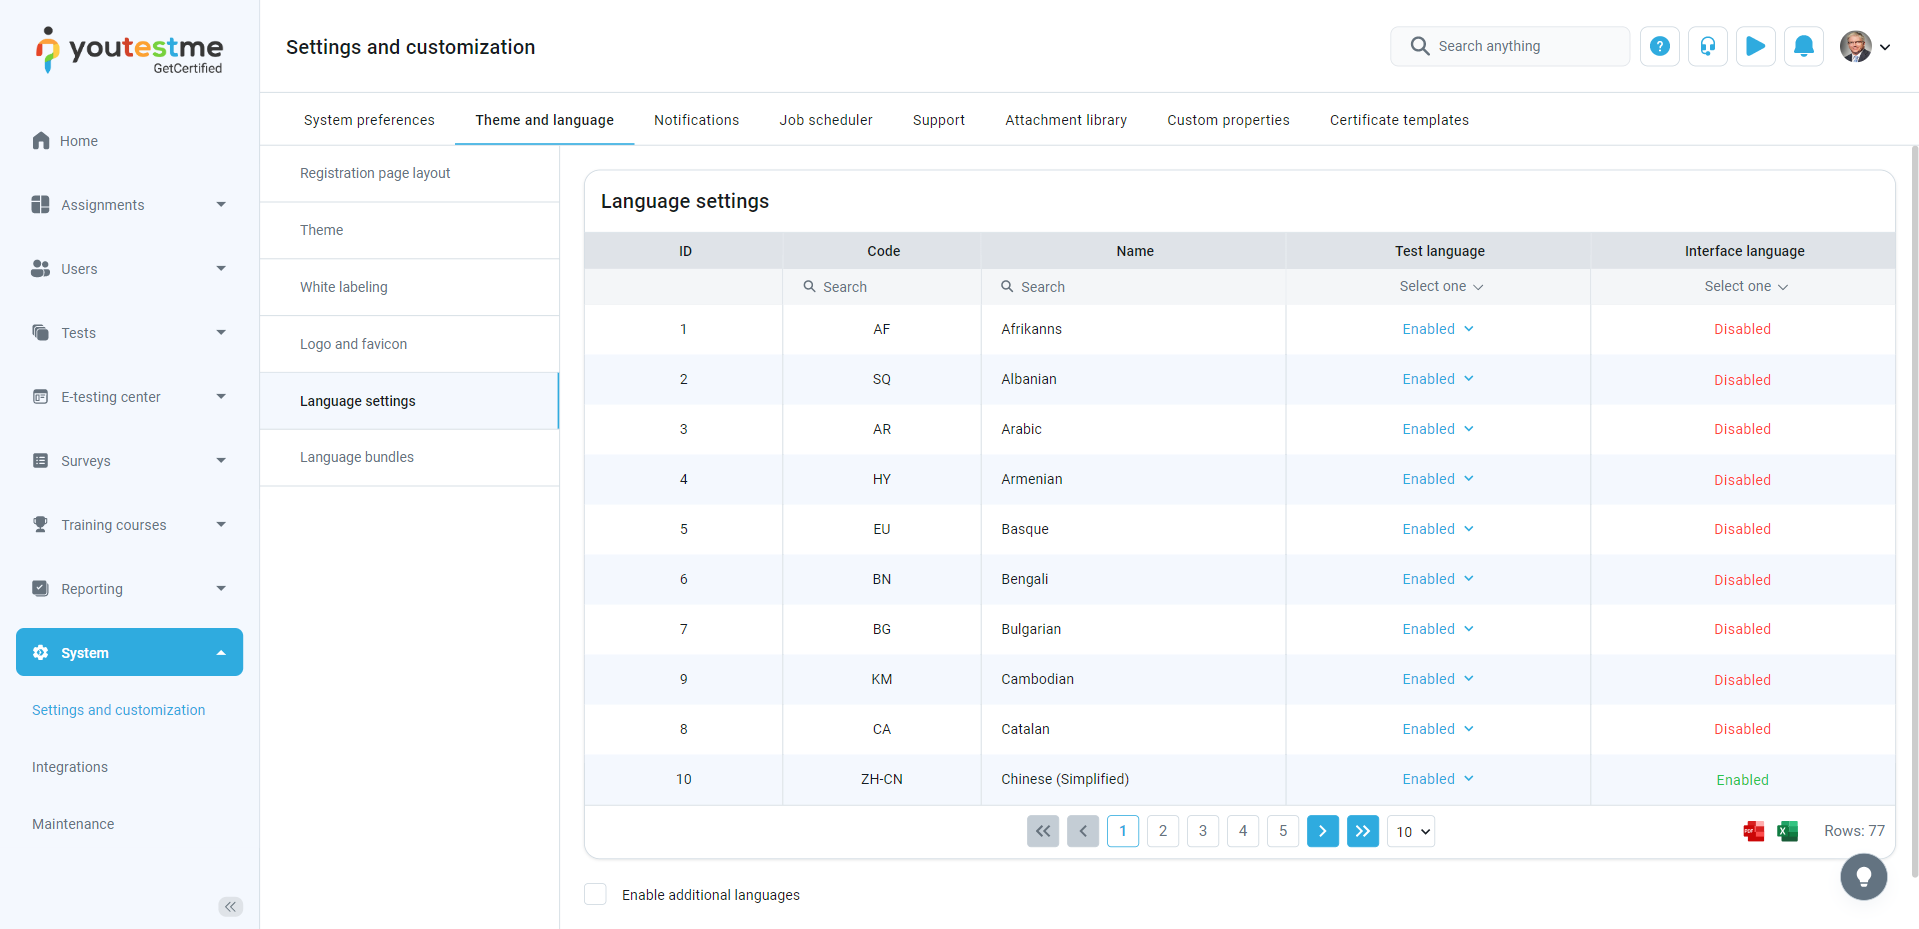Open Arabic test language Enabled dropdown
Screen dimensions: 1919x929
tap(1437, 429)
